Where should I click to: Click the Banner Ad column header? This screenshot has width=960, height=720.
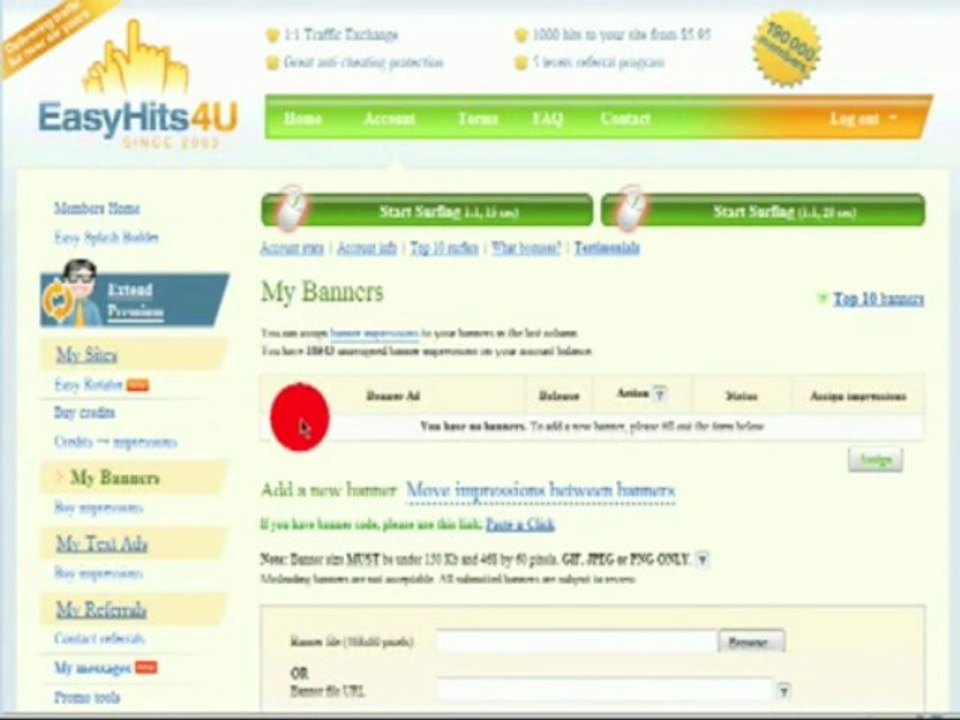[x=393, y=396]
